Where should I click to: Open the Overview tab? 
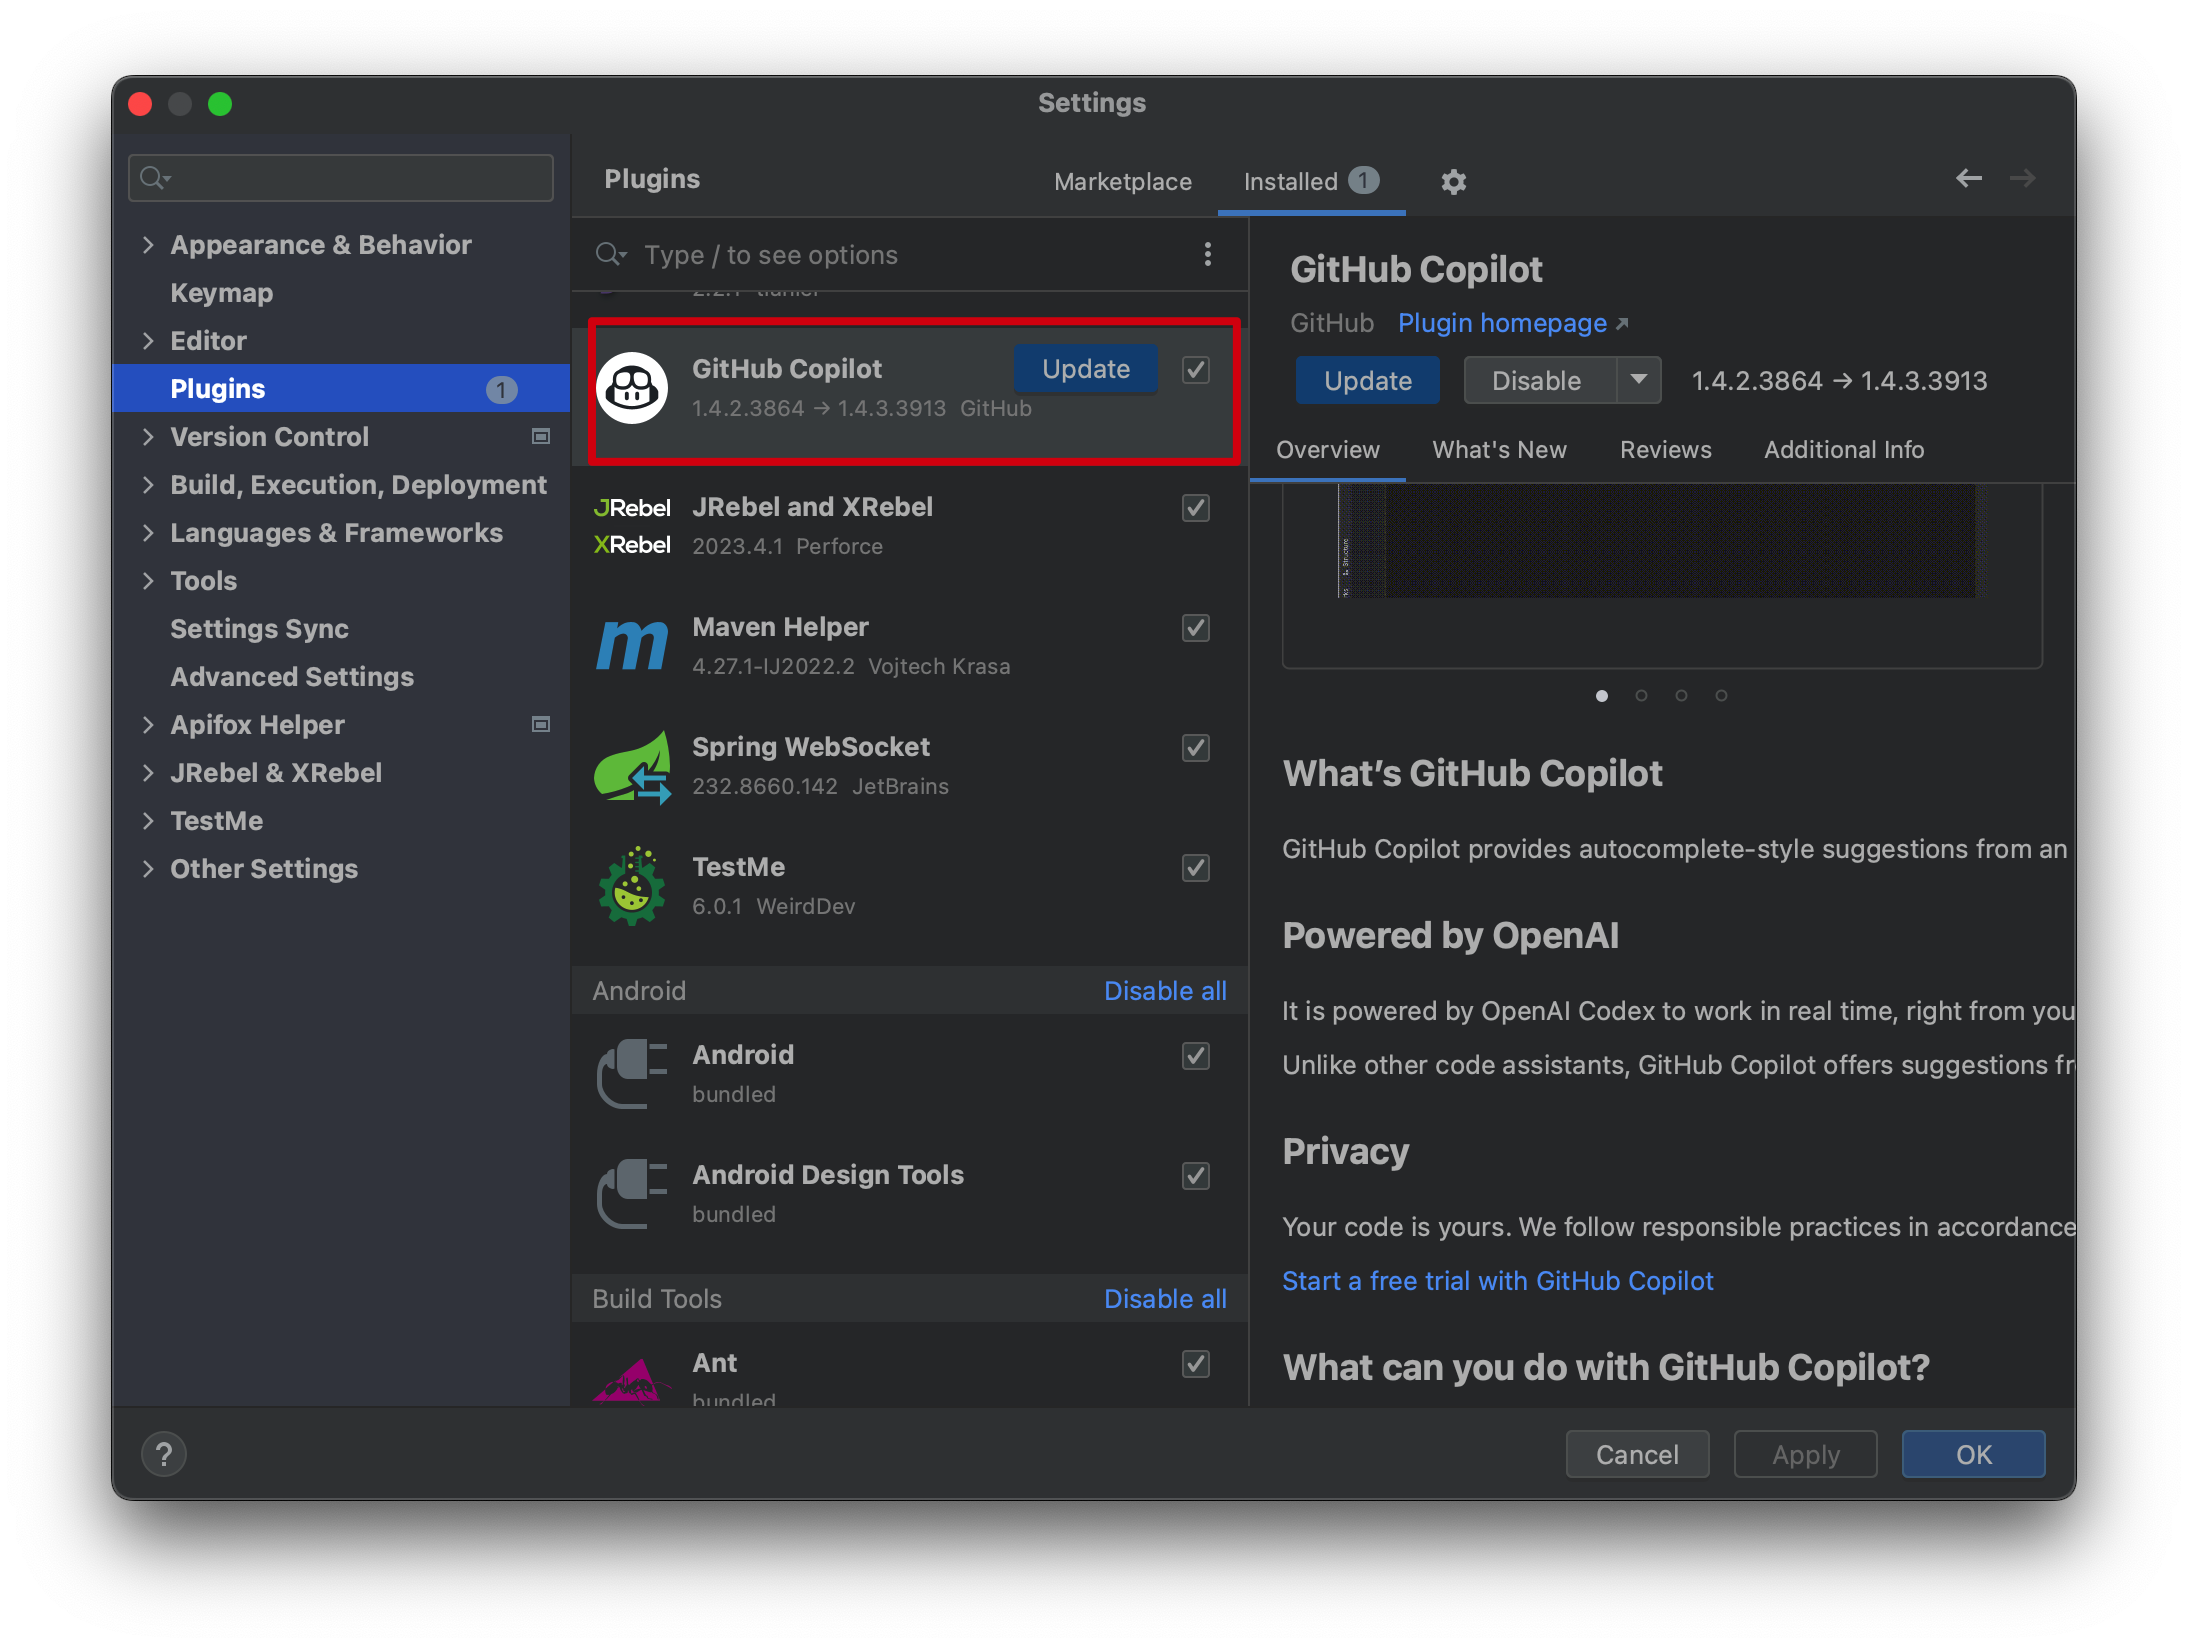(x=1327, y=450)
